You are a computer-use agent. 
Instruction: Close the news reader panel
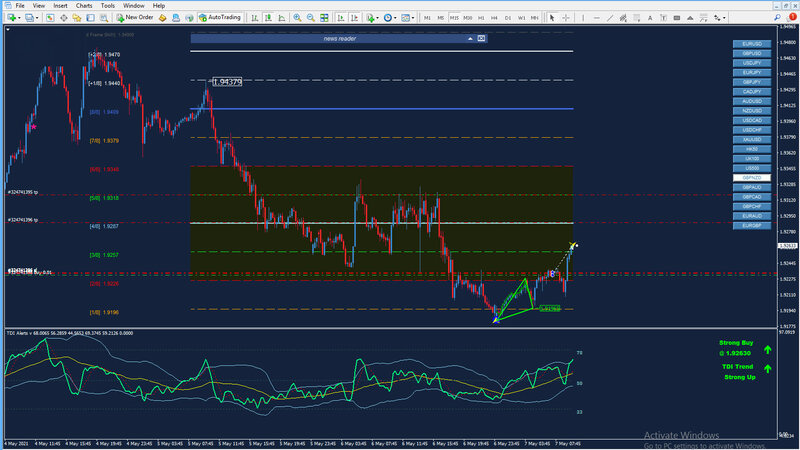pos(481,38)
